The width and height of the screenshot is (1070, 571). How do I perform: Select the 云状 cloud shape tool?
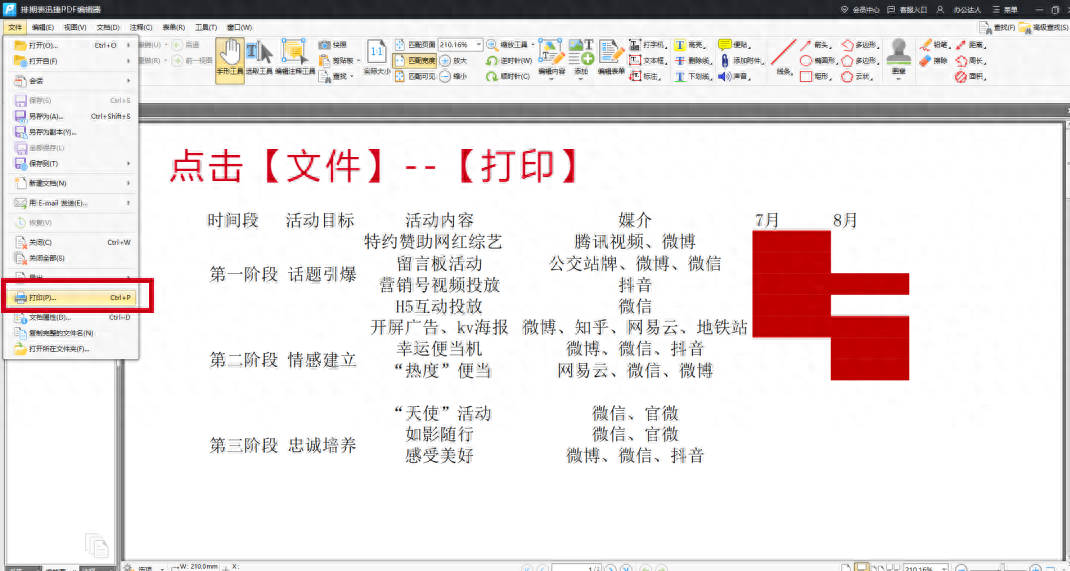[858, 76]
